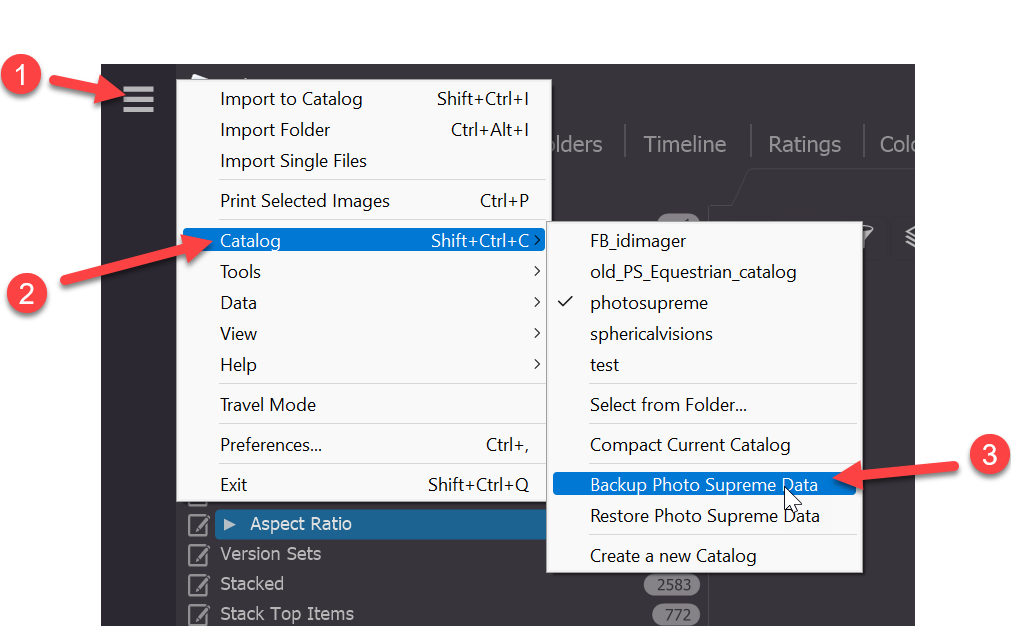The image size is (1011, 626).
Task: Expand the Help submenu
Action: coord(364,364)
